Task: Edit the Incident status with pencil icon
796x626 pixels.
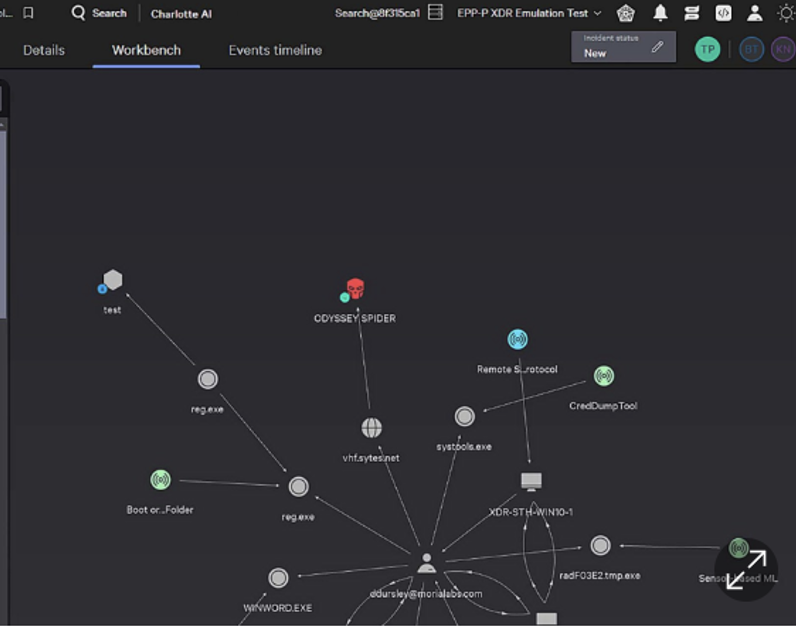Action: (657, 47)
